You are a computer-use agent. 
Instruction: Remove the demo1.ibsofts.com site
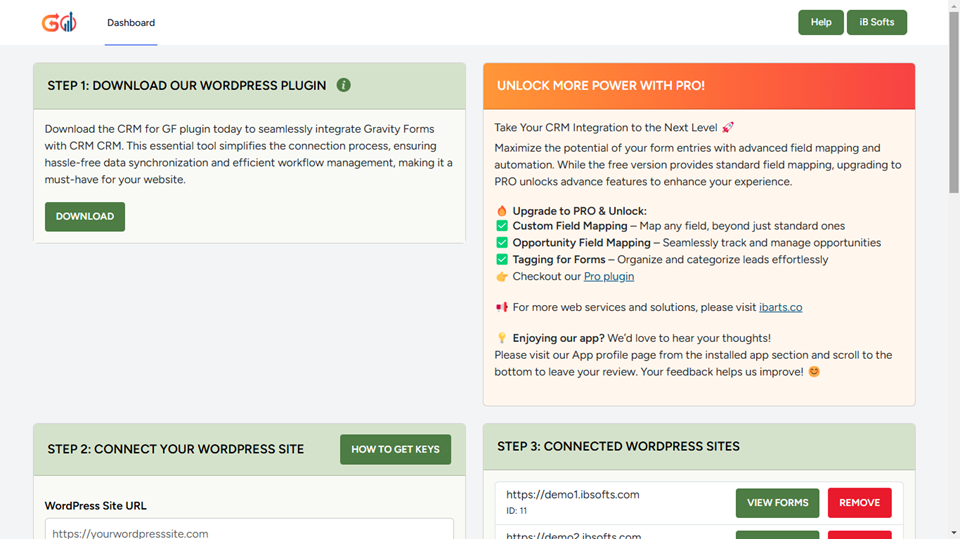tap(859, 503)
